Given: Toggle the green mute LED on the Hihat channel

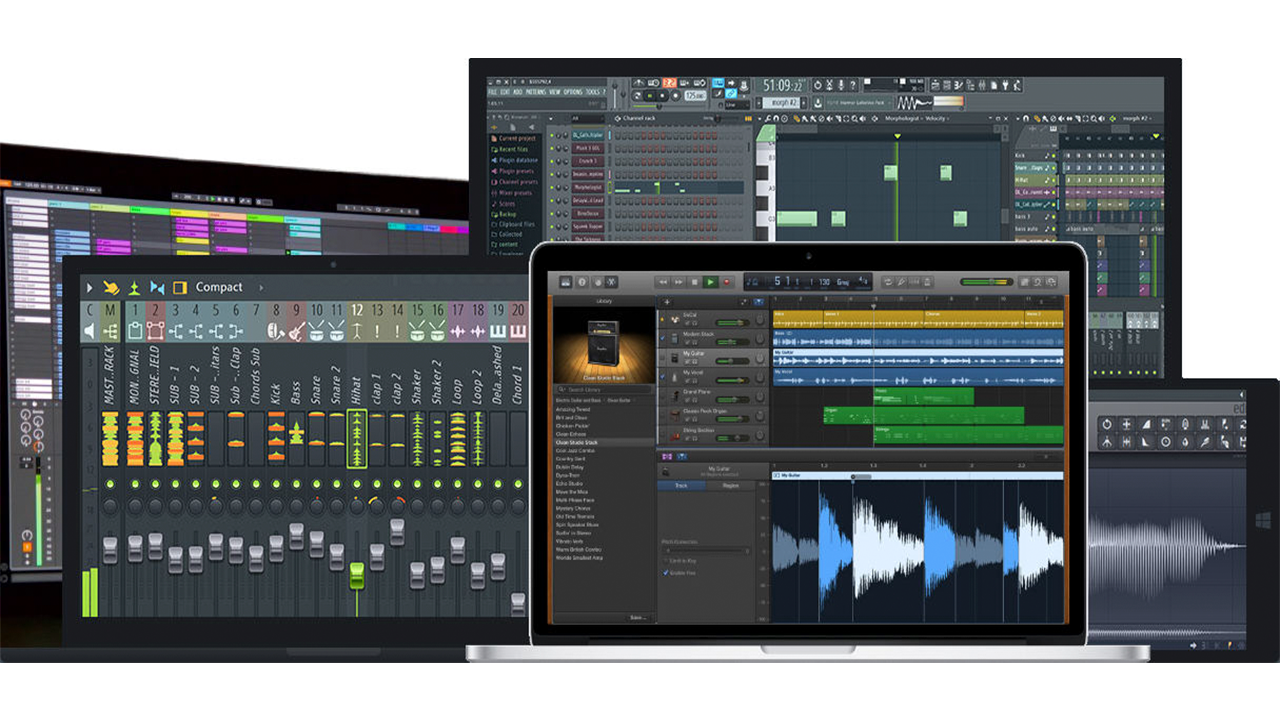Looking at the screenshot, I should point(357,485).
